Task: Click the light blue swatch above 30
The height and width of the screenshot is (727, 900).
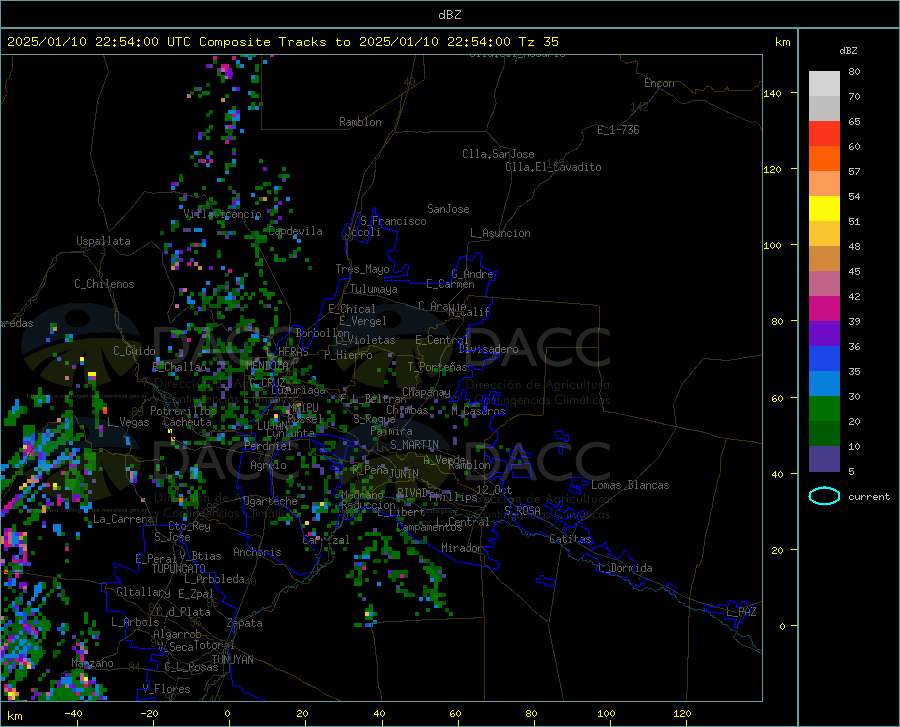Action: pyautogui.click(x=824, y=384)
